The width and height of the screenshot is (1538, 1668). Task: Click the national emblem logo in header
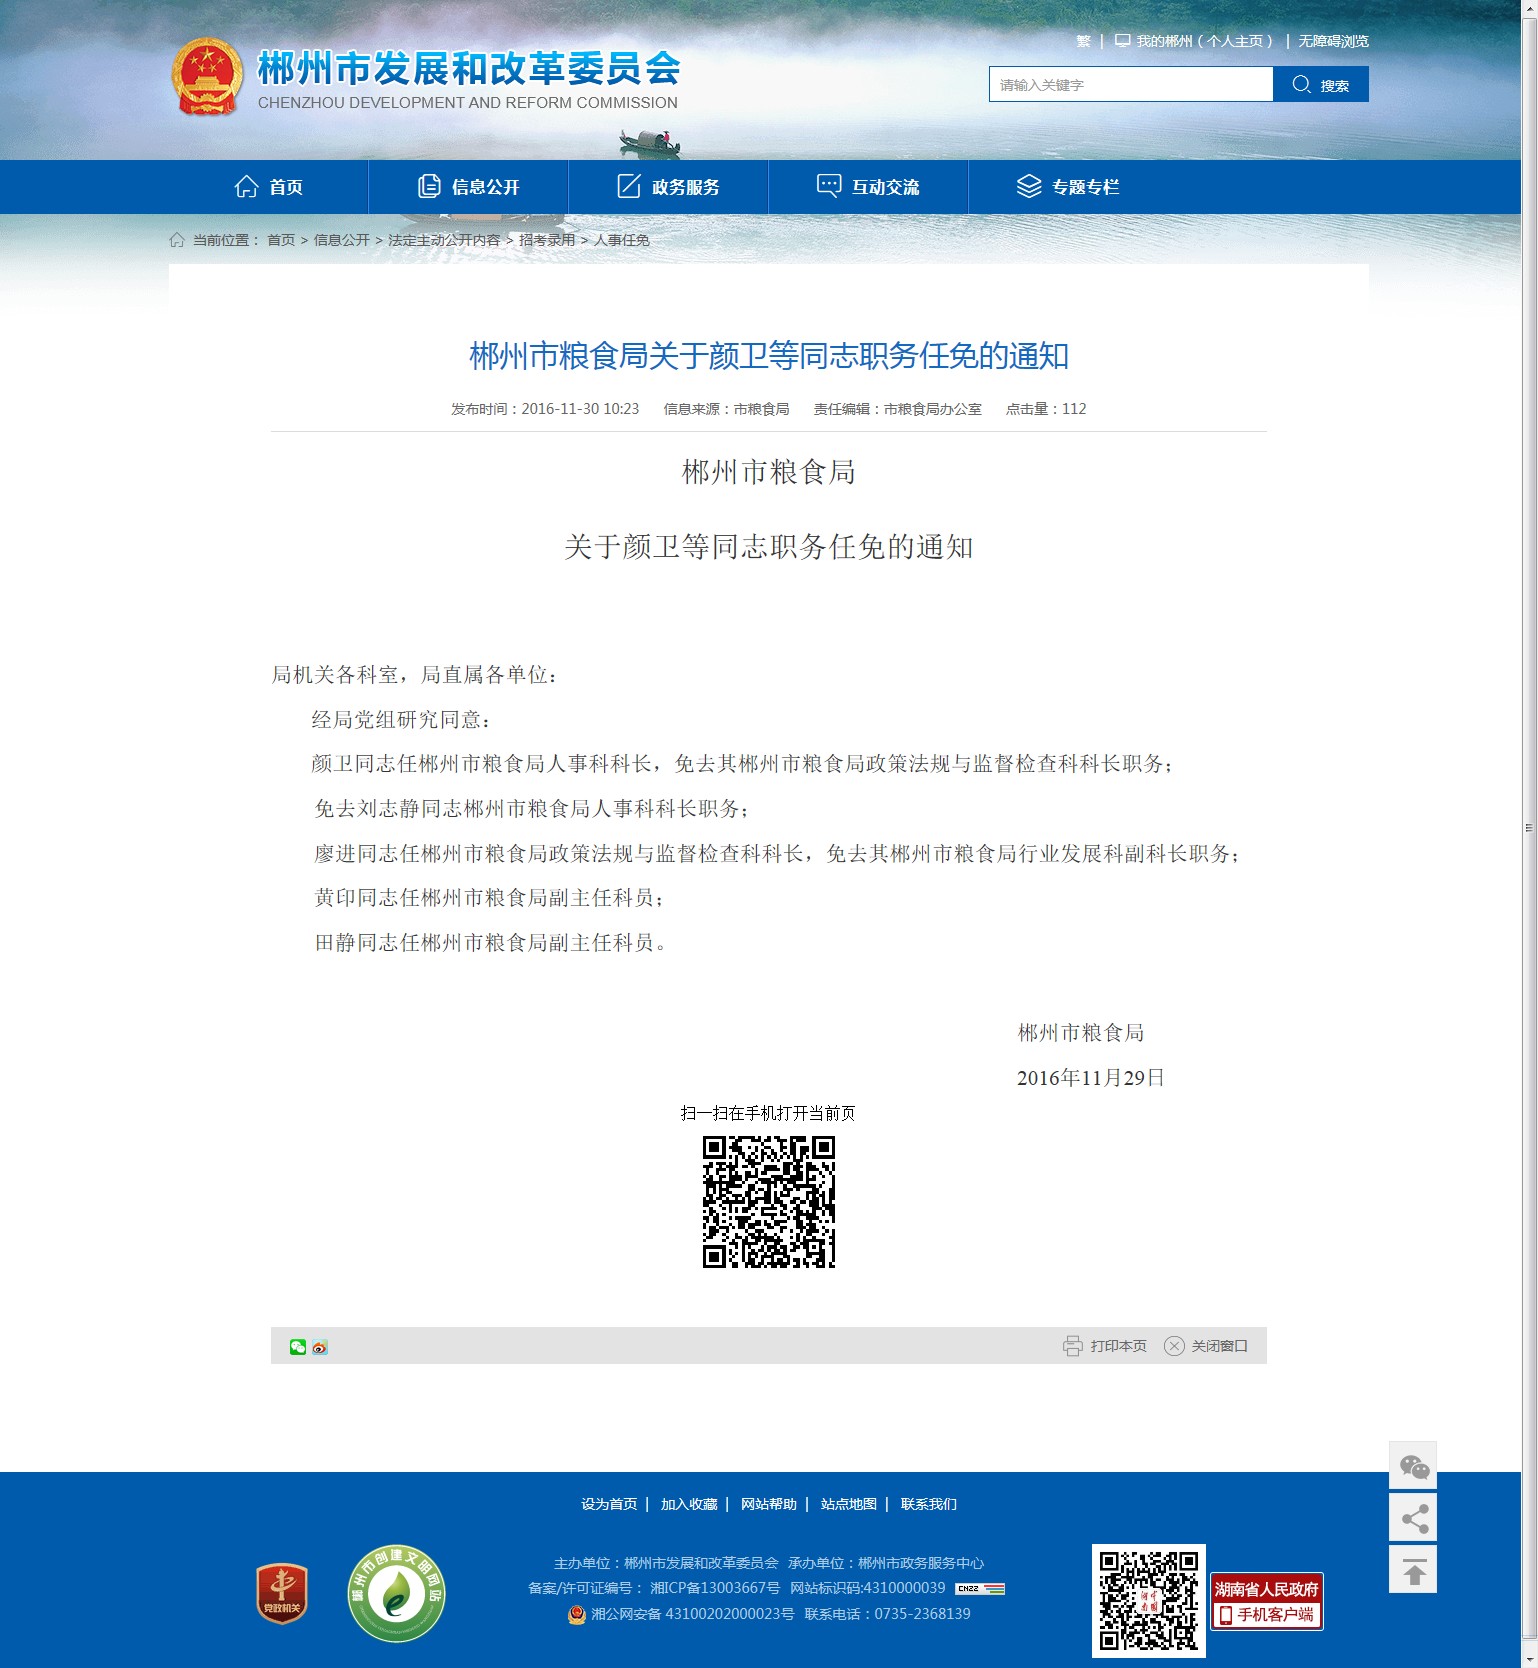point(207,78)
